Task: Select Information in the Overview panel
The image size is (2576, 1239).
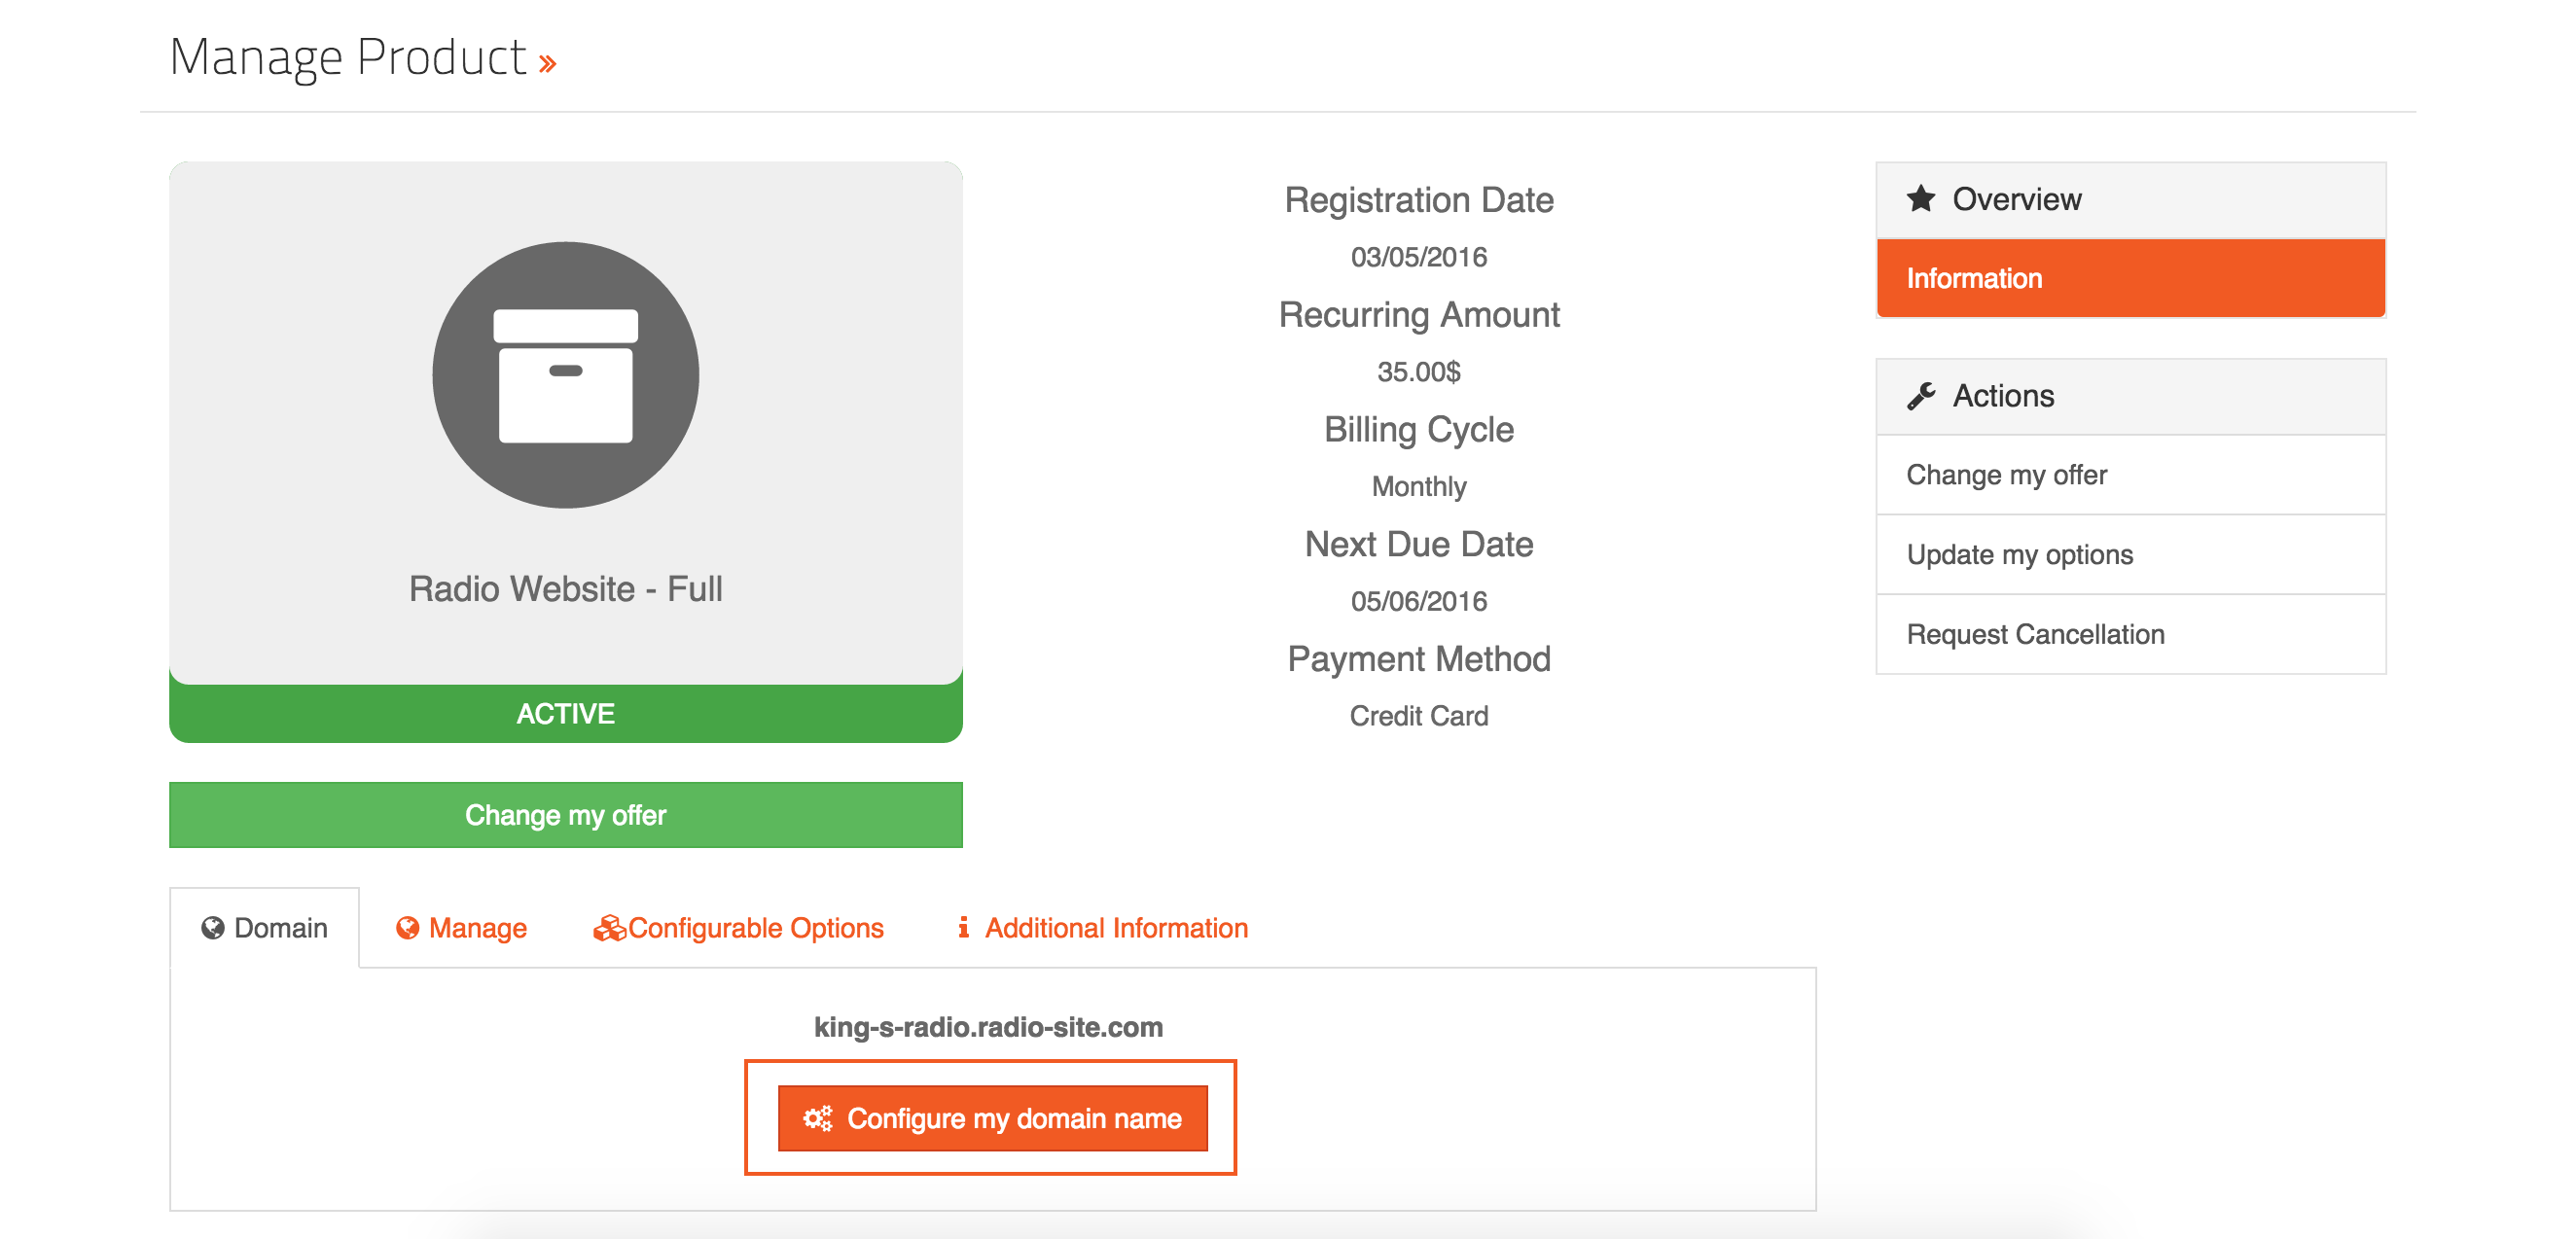Action: click(2130, 278)
